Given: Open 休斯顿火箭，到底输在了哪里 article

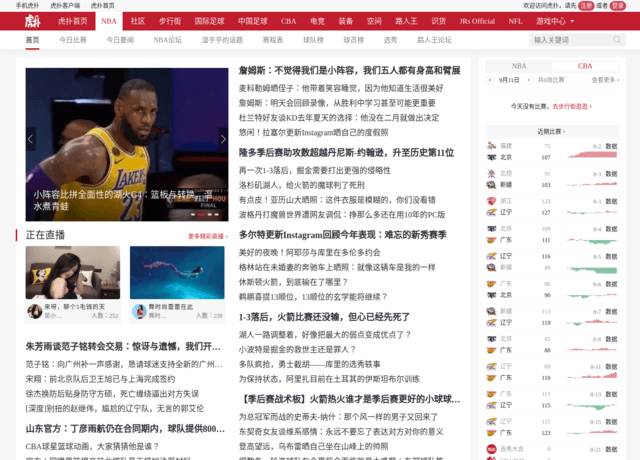Looking at the screenshot, I should pos(293,282).
